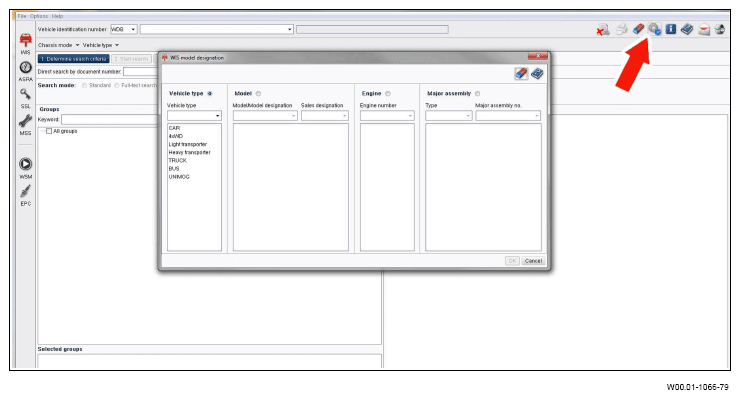Open the Options menu

[39, 16]
